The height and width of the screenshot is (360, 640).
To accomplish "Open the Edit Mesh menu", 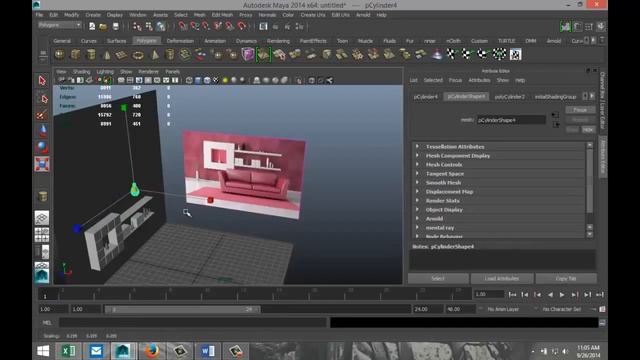I will pos(222,15).
